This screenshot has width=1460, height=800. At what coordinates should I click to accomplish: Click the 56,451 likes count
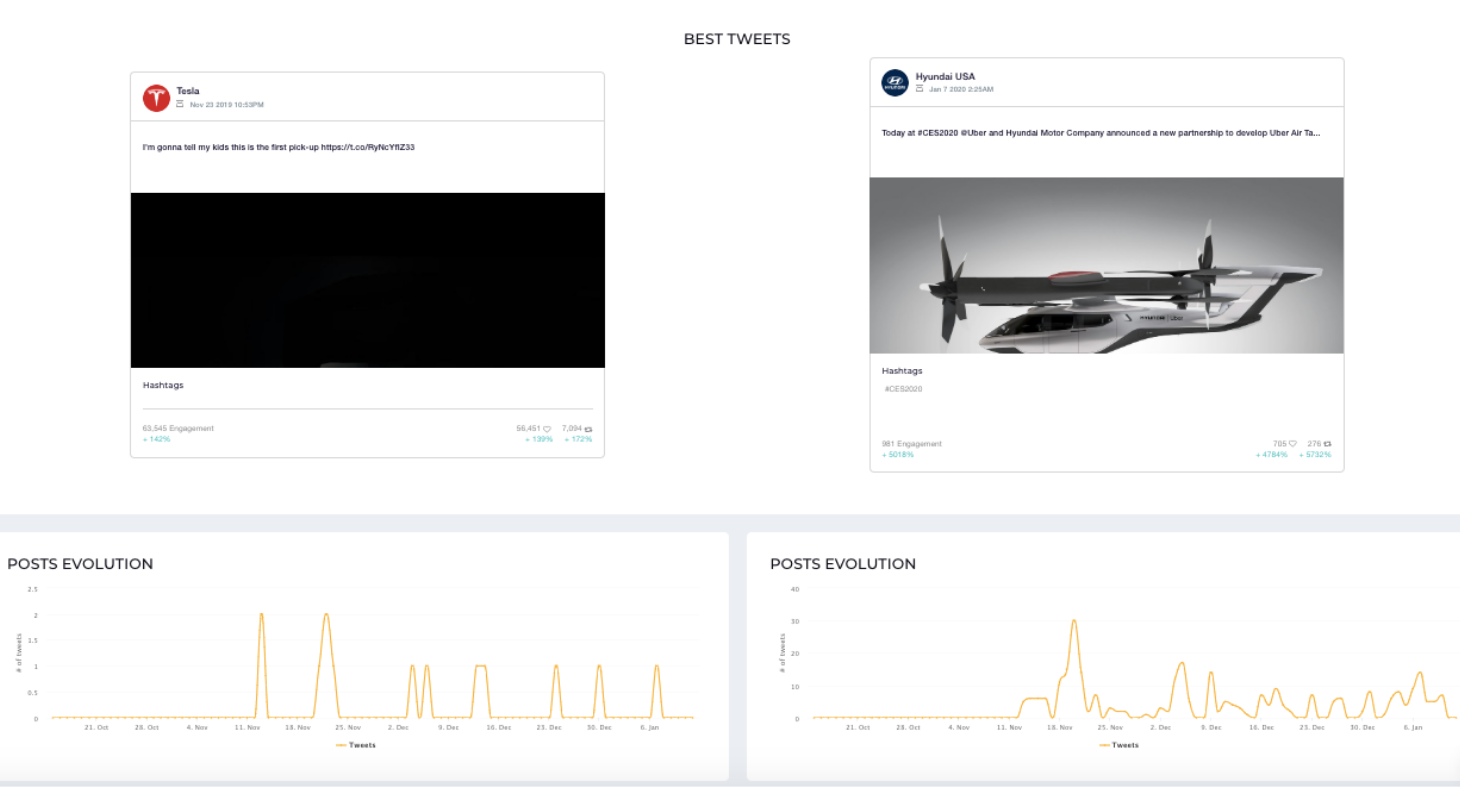(528, 428)
